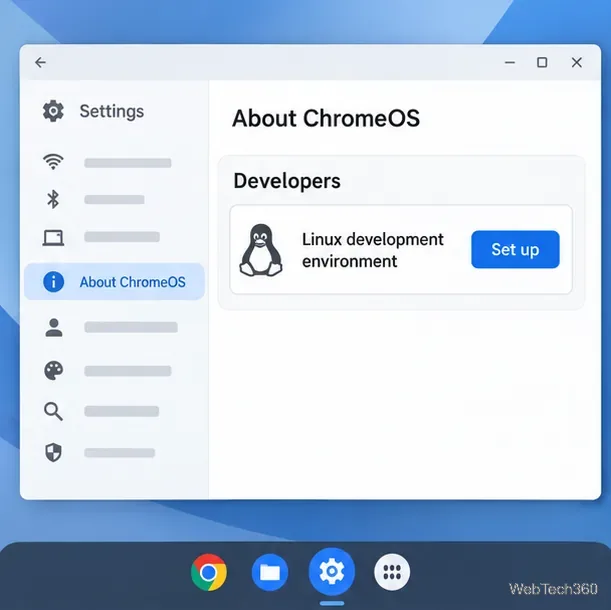Minimize the Settings window

510,62
